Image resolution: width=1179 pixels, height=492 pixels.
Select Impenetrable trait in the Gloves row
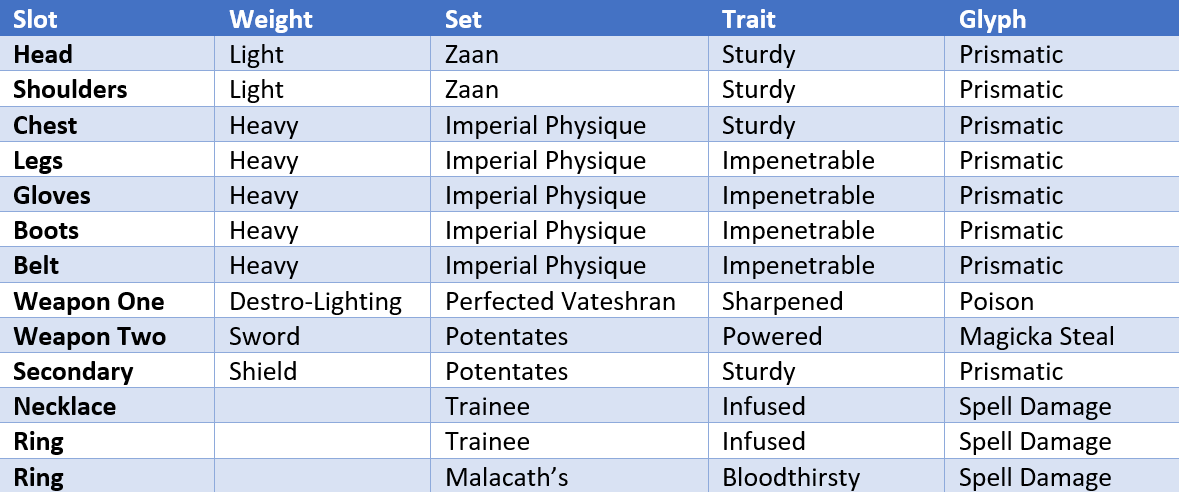click(799, 196)
